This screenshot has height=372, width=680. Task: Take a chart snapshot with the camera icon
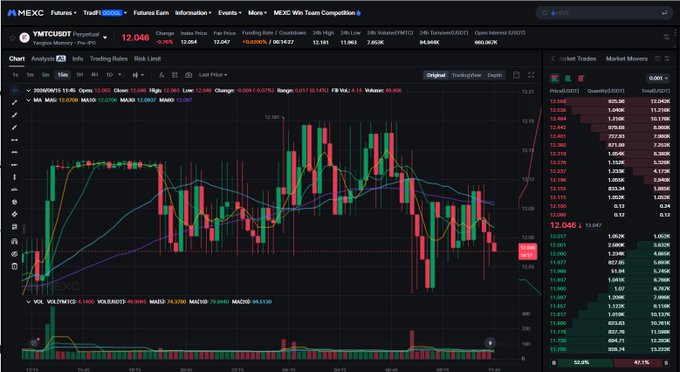[x=188, y=75]
